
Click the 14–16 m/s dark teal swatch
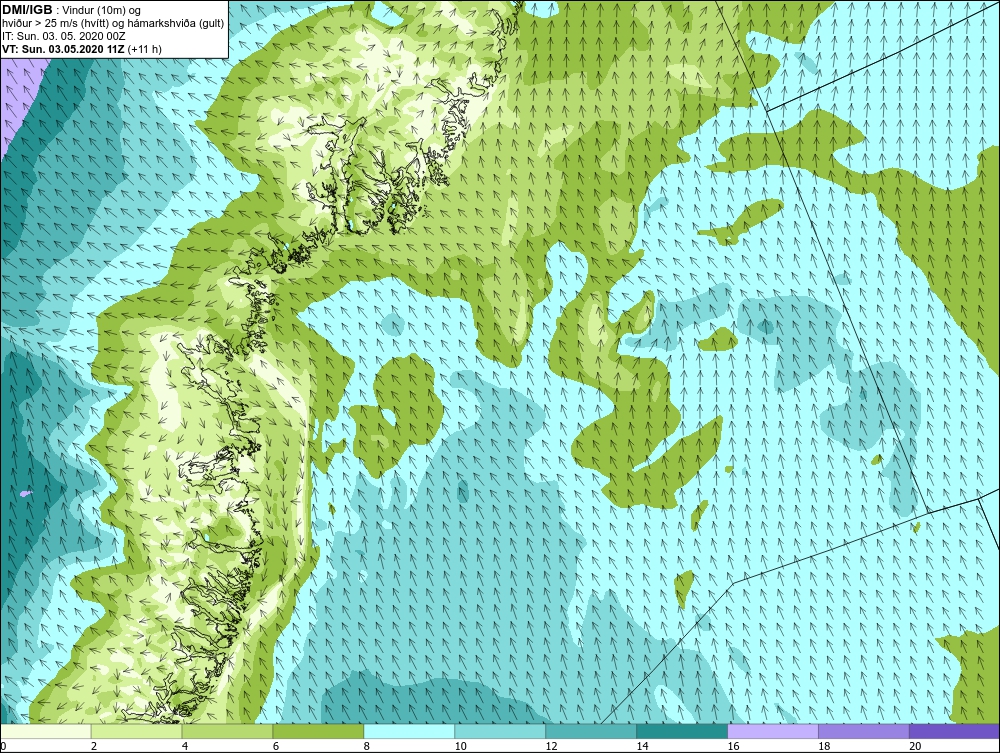[682, 731]
